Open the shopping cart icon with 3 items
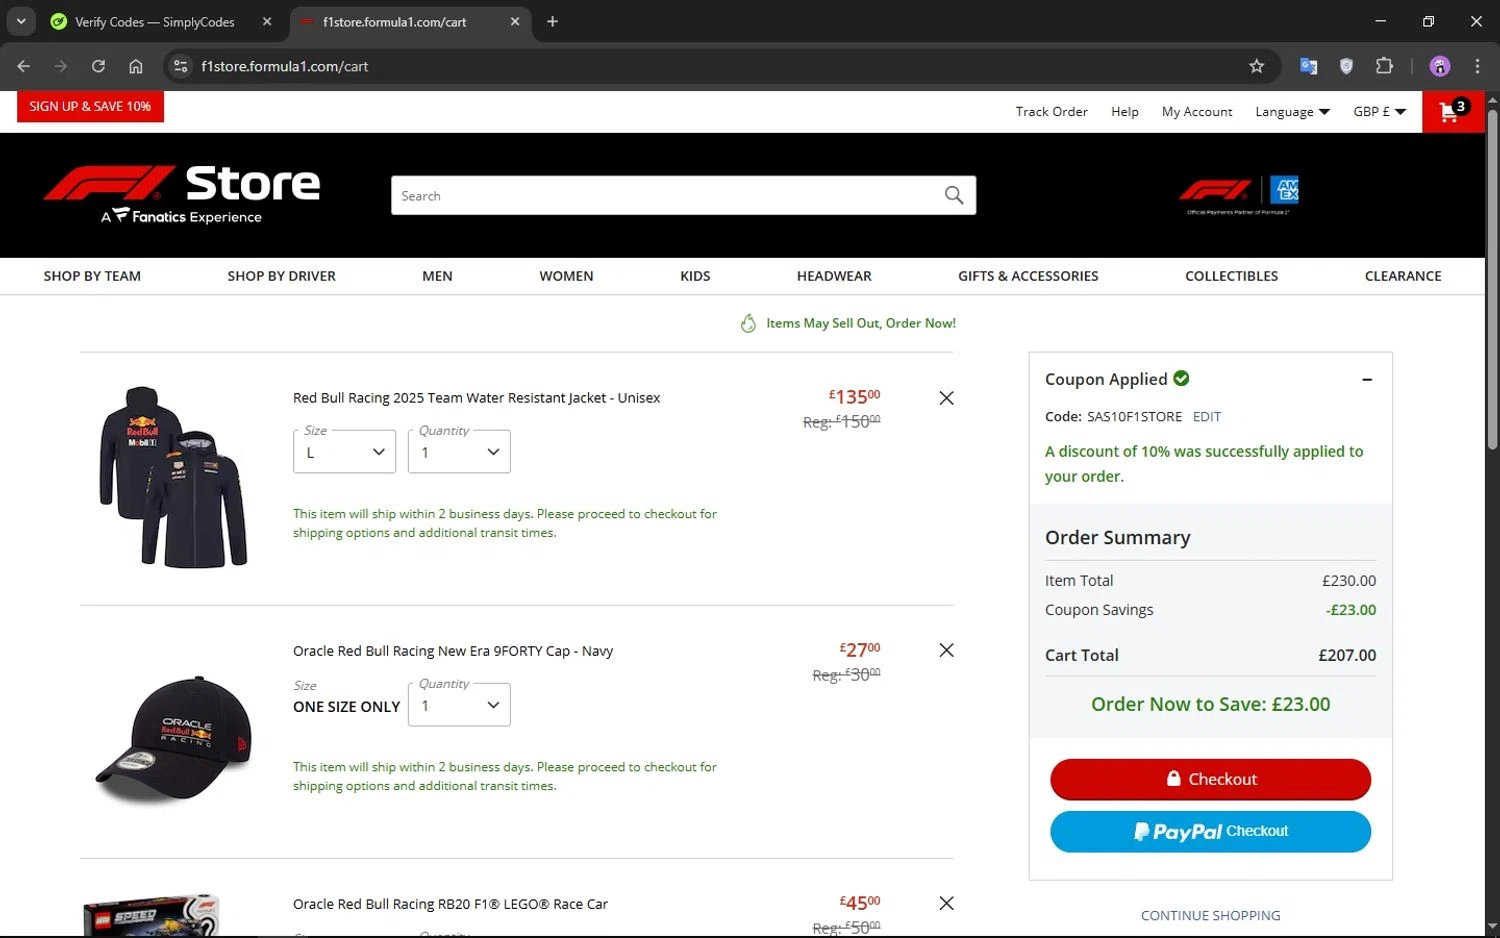Screen dimensions: 1500x938 point(1454,111)
